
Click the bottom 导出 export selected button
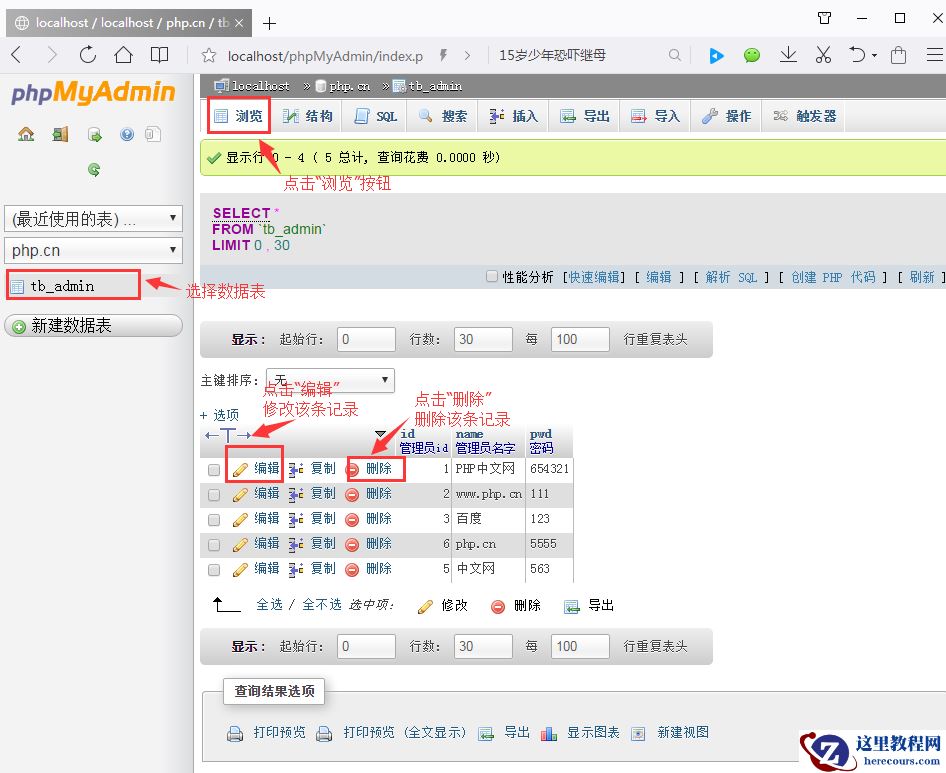tap(589, 605)
